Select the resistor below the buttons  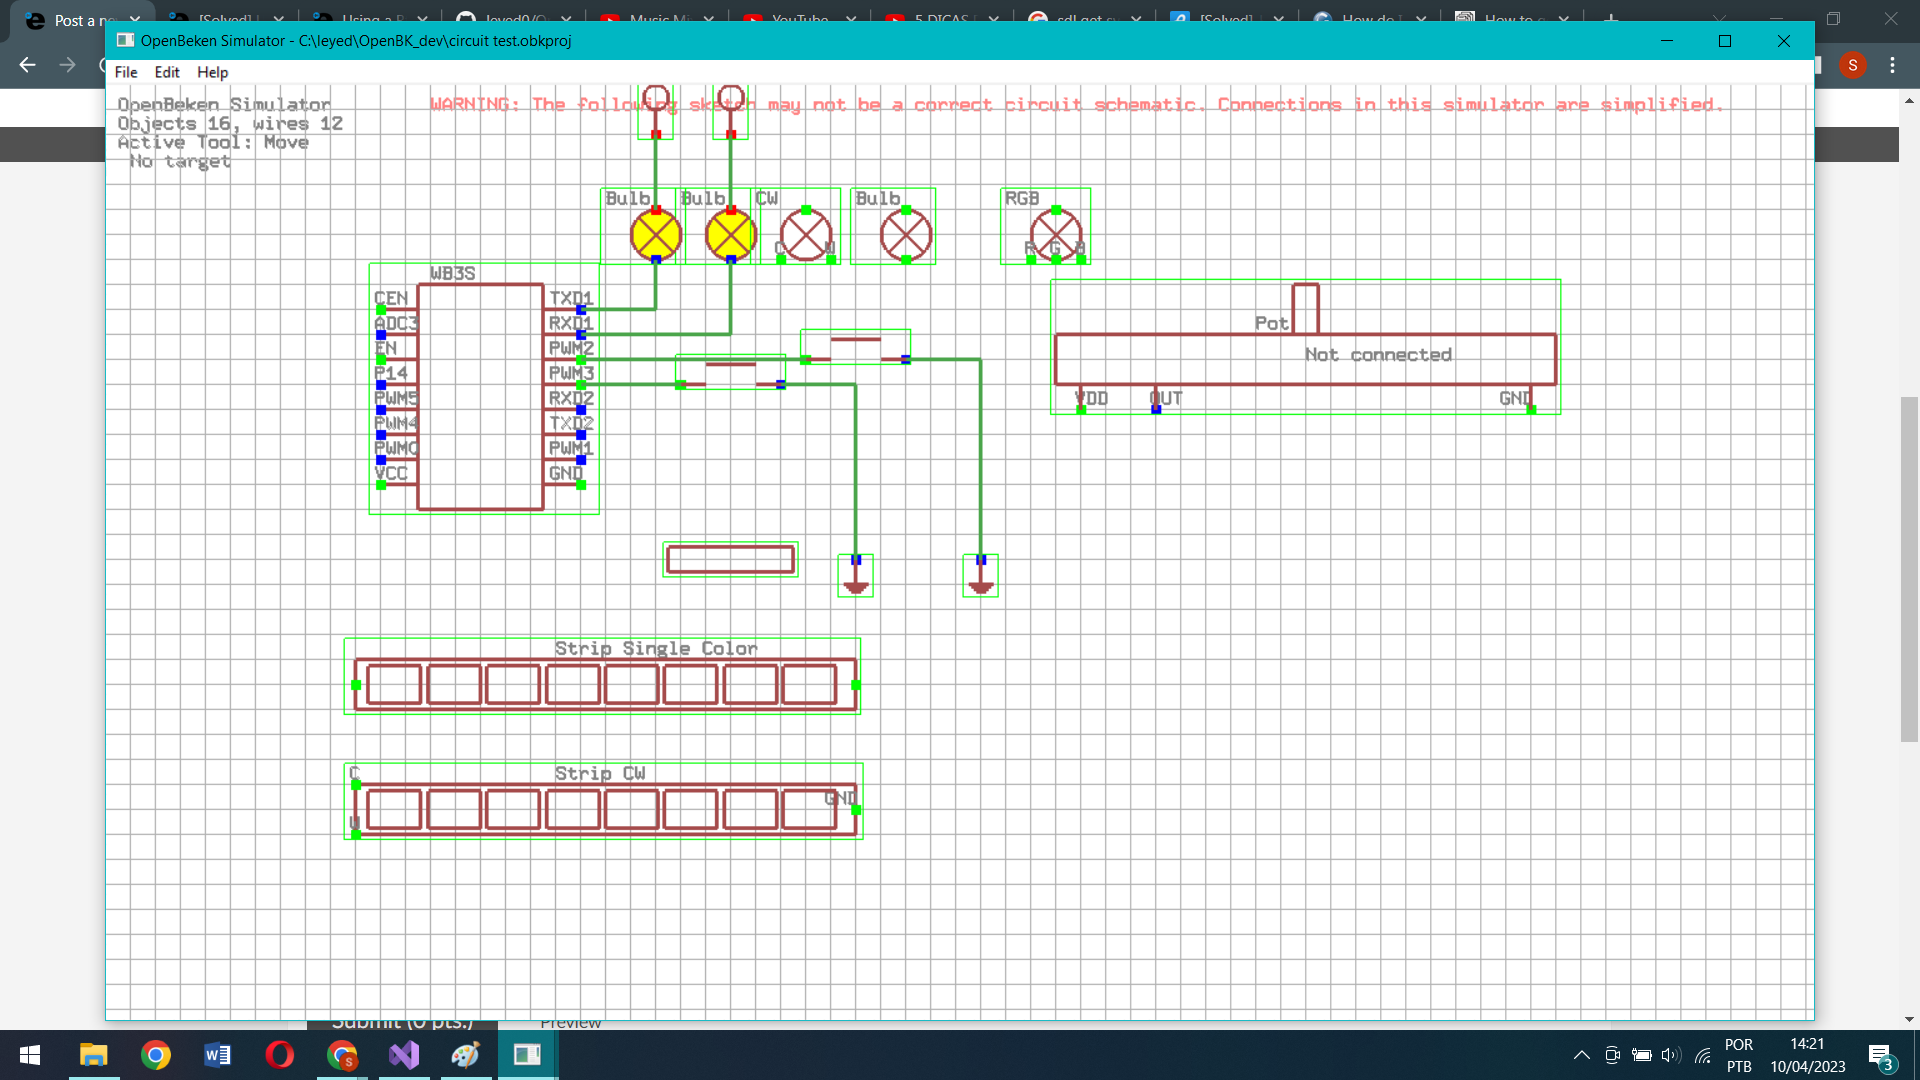click(x=730, y=559)
